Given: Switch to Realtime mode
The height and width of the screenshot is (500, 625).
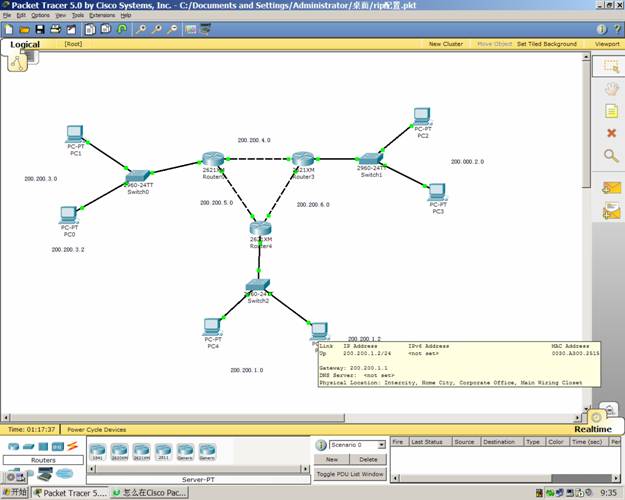Looking at the screenshot, I should point(592,428).
